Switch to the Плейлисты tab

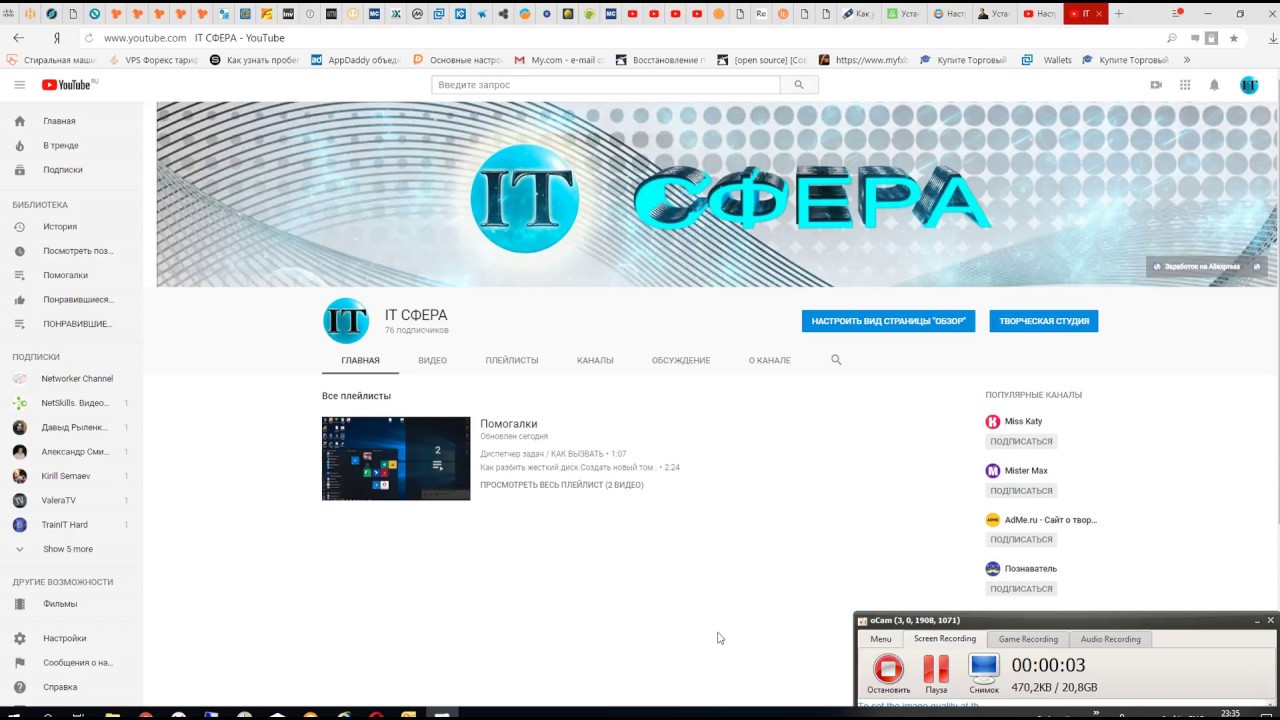512,360
